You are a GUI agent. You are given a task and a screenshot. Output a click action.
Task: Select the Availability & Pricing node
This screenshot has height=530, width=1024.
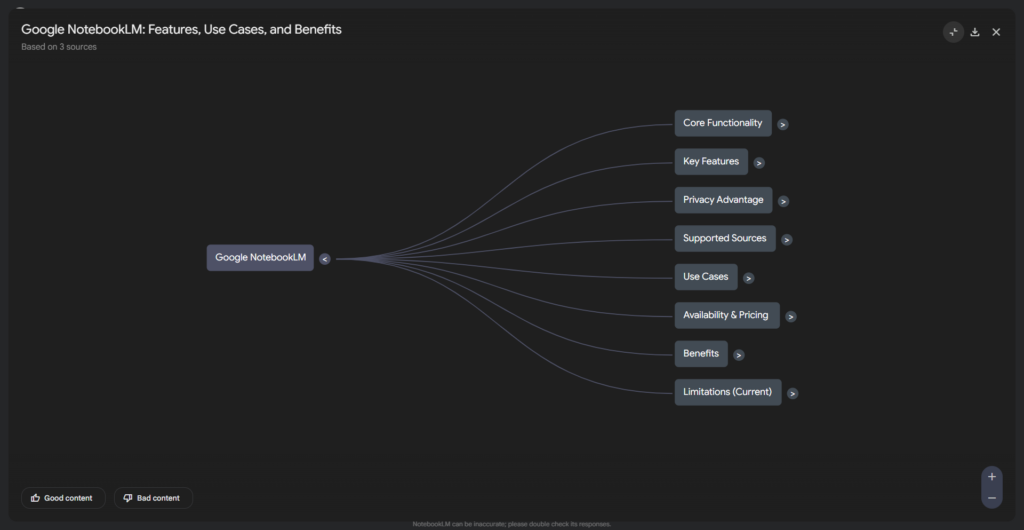[x=727, y=316]
